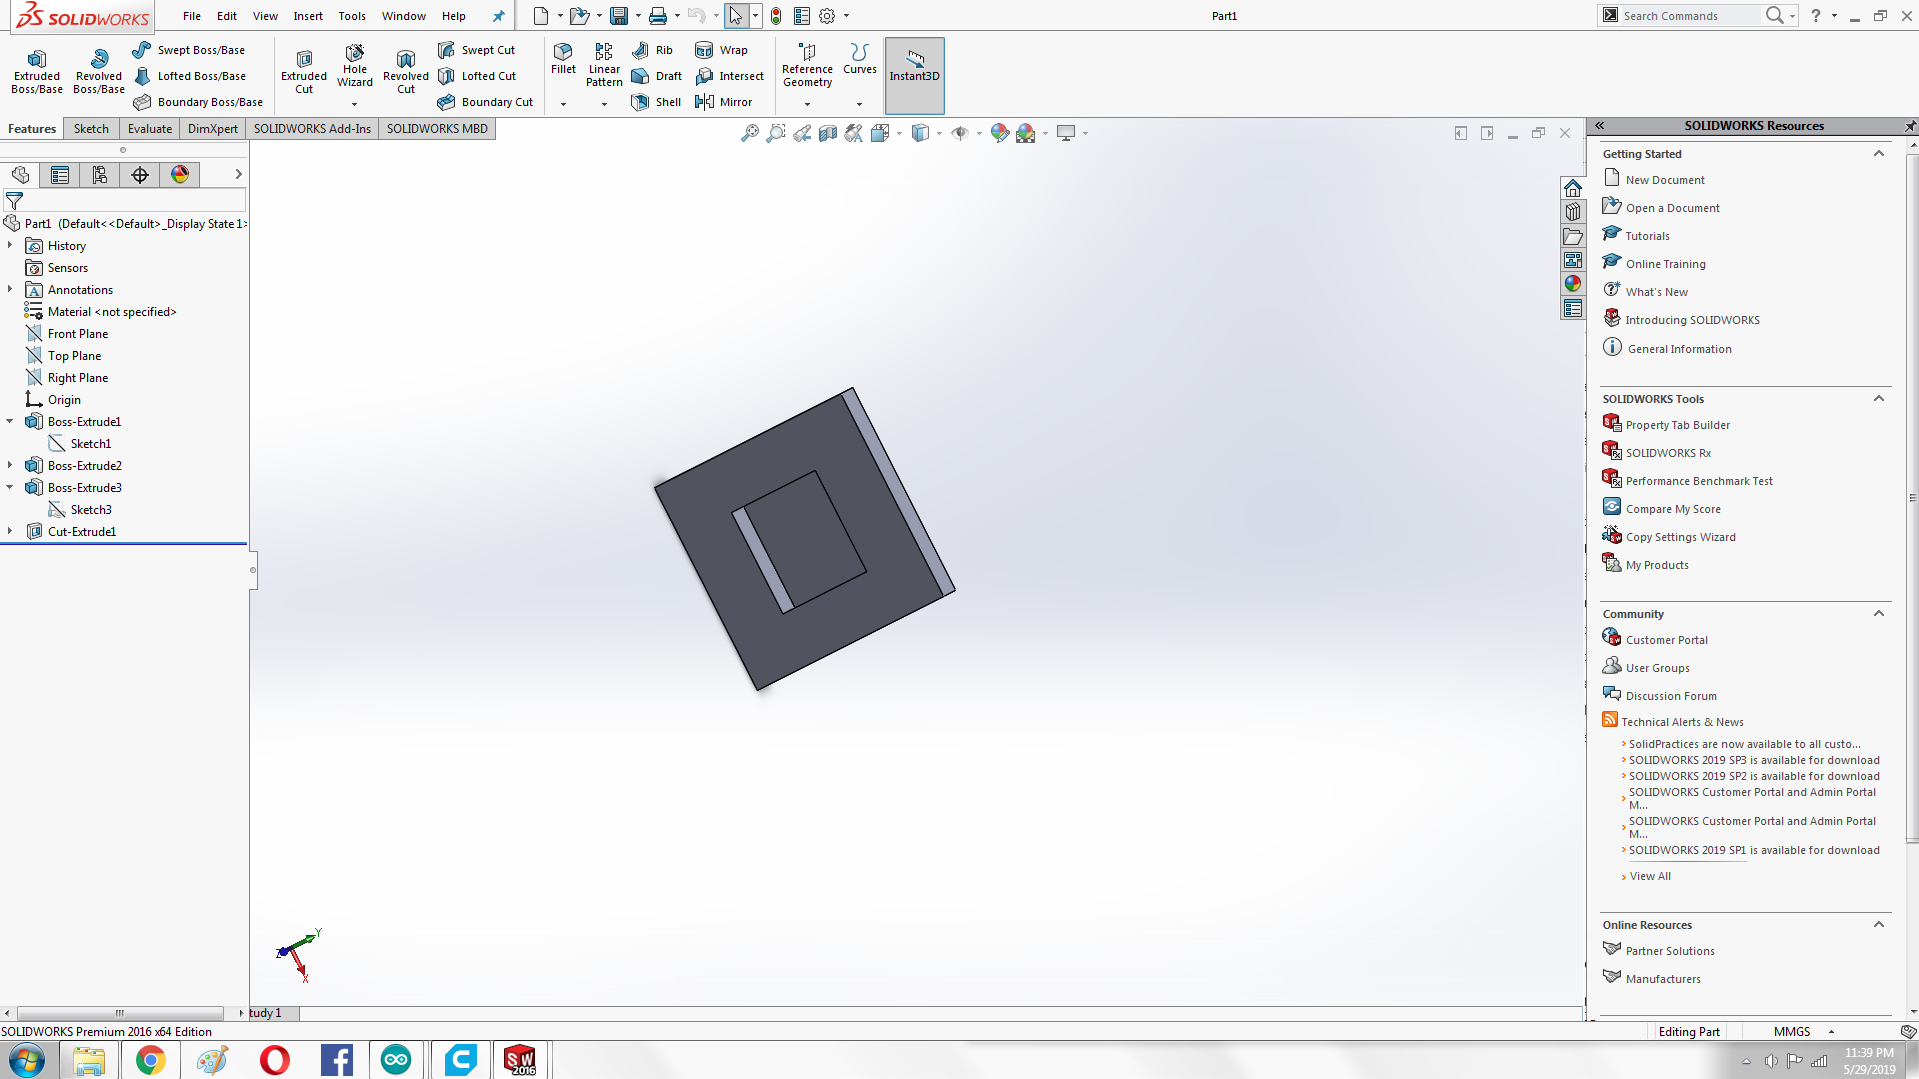Screen dimensions: 1919x1079
Task: Collapse the Boss-Extrude3 feature node
Action: (x=10, y=488)
